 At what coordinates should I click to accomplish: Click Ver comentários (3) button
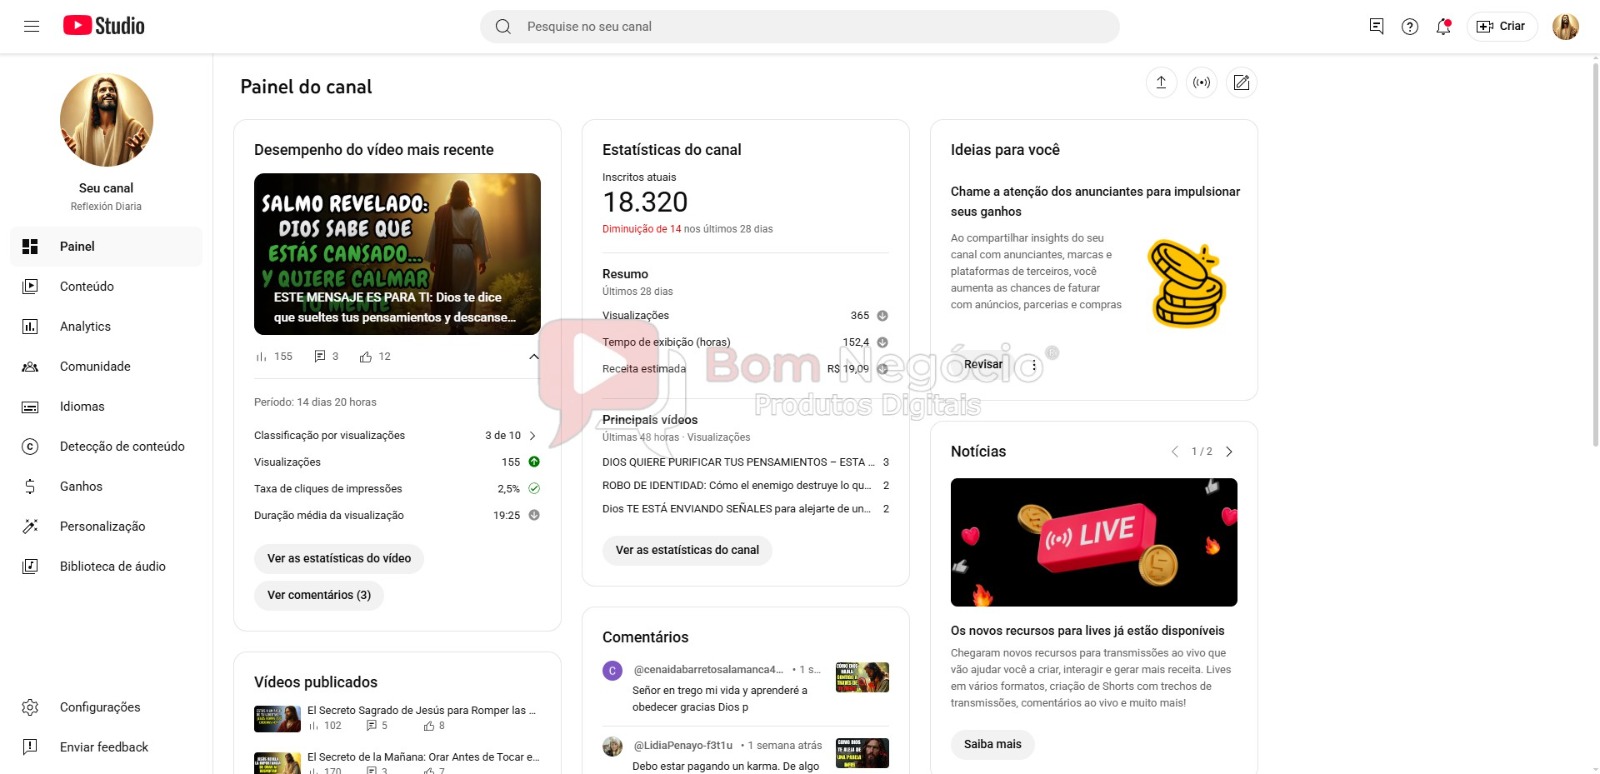point(319,595)
